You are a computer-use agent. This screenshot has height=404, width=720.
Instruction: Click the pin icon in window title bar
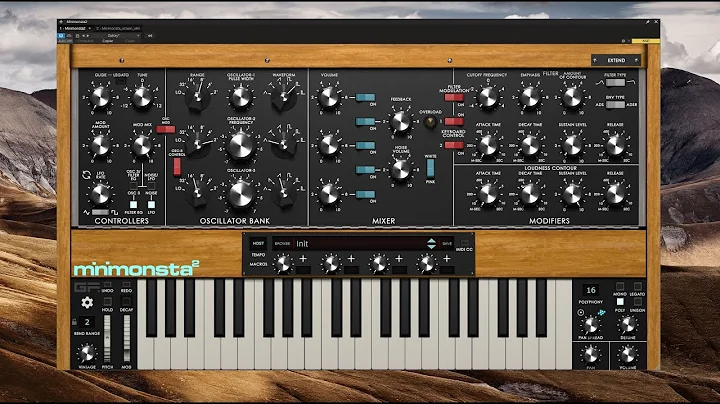click(647, 22)
